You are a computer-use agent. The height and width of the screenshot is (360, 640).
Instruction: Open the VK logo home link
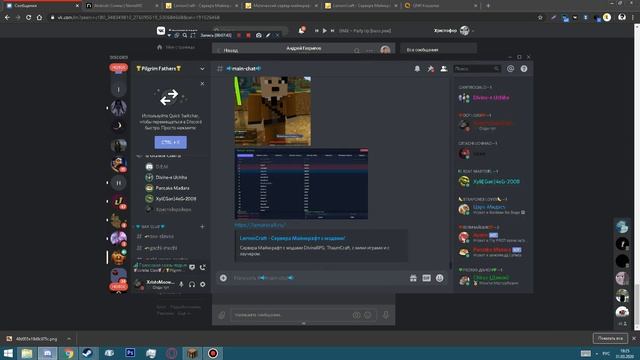161,31
